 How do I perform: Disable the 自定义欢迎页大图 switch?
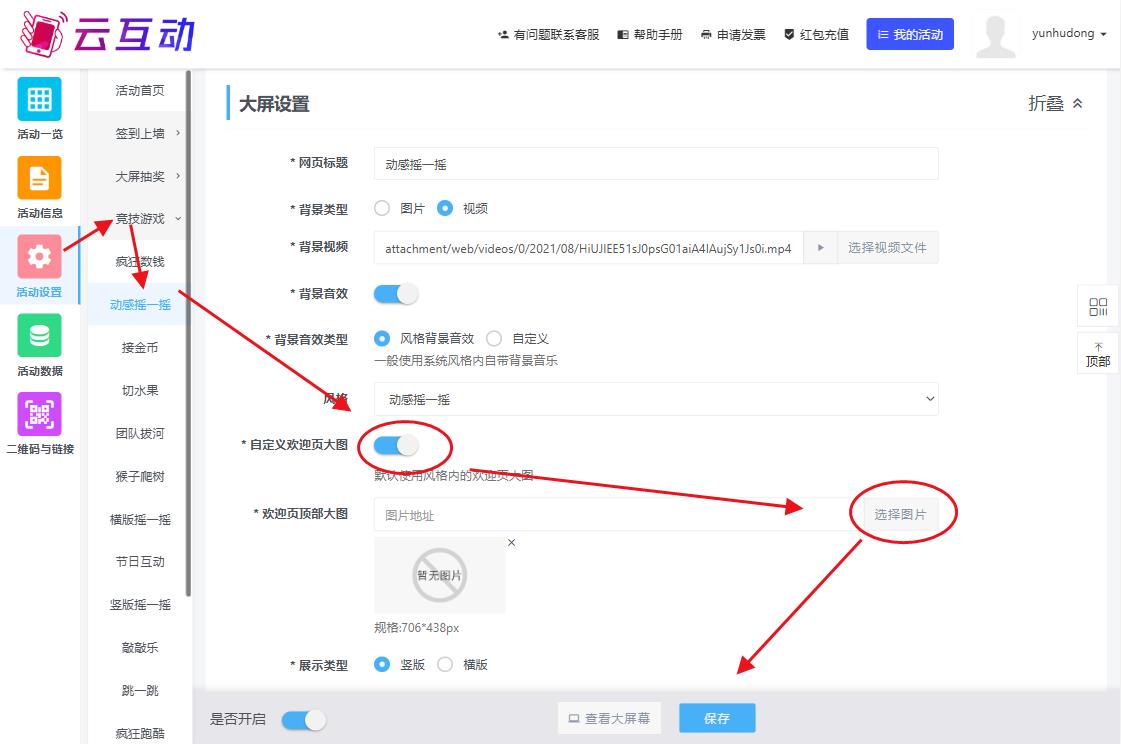tap(396, 445)
